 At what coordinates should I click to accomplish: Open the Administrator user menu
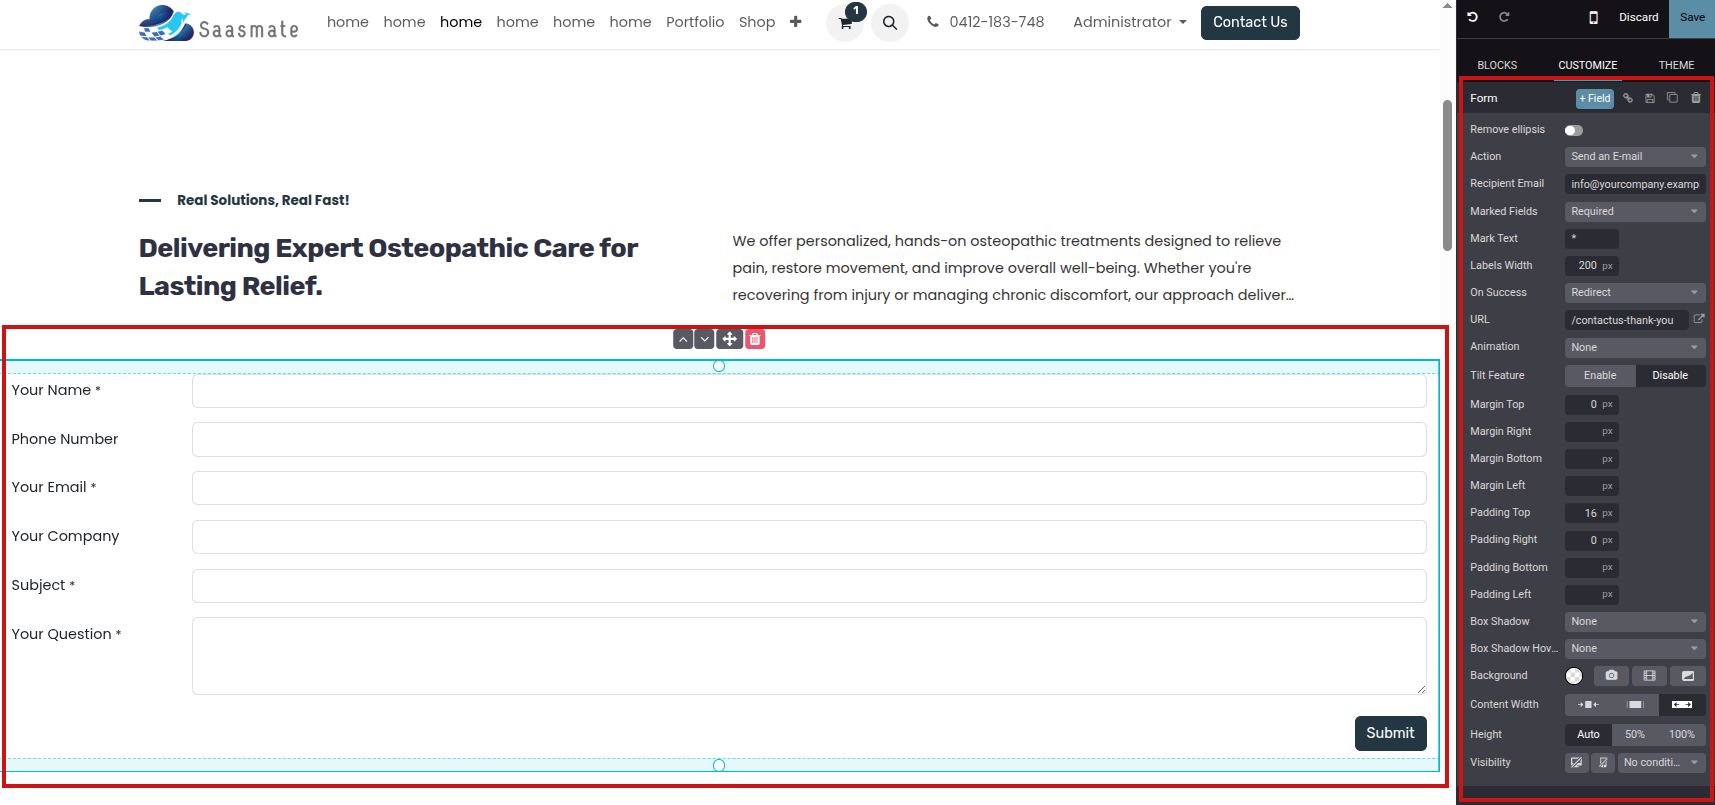(x=1129, y=22)
